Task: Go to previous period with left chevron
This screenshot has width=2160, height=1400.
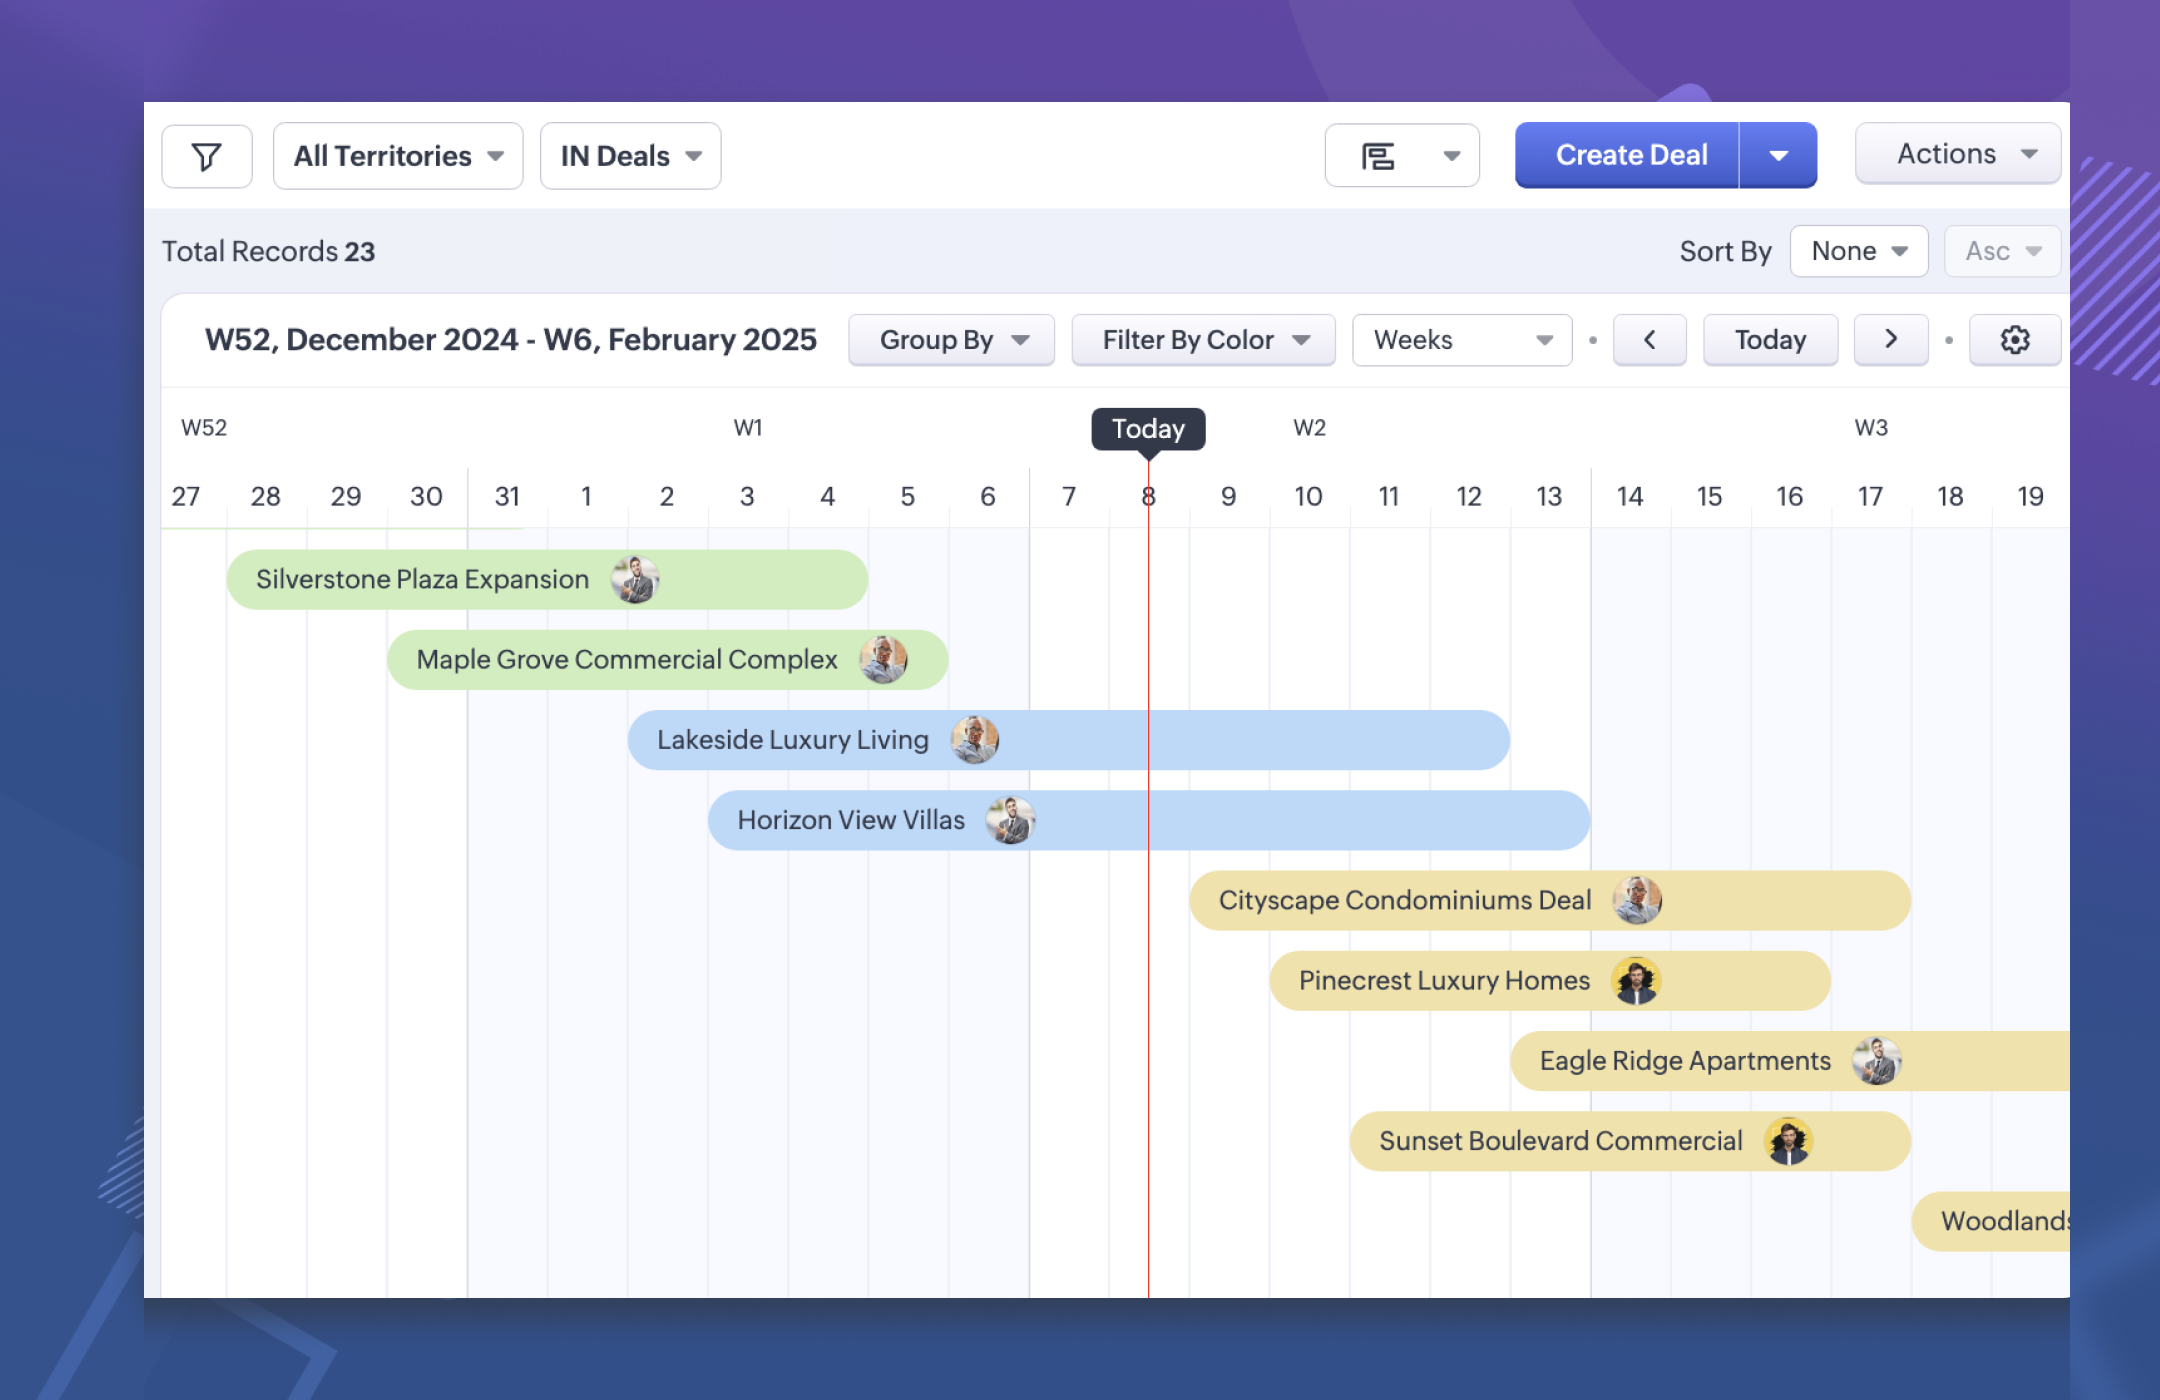Action: (x=1649, y=340)
